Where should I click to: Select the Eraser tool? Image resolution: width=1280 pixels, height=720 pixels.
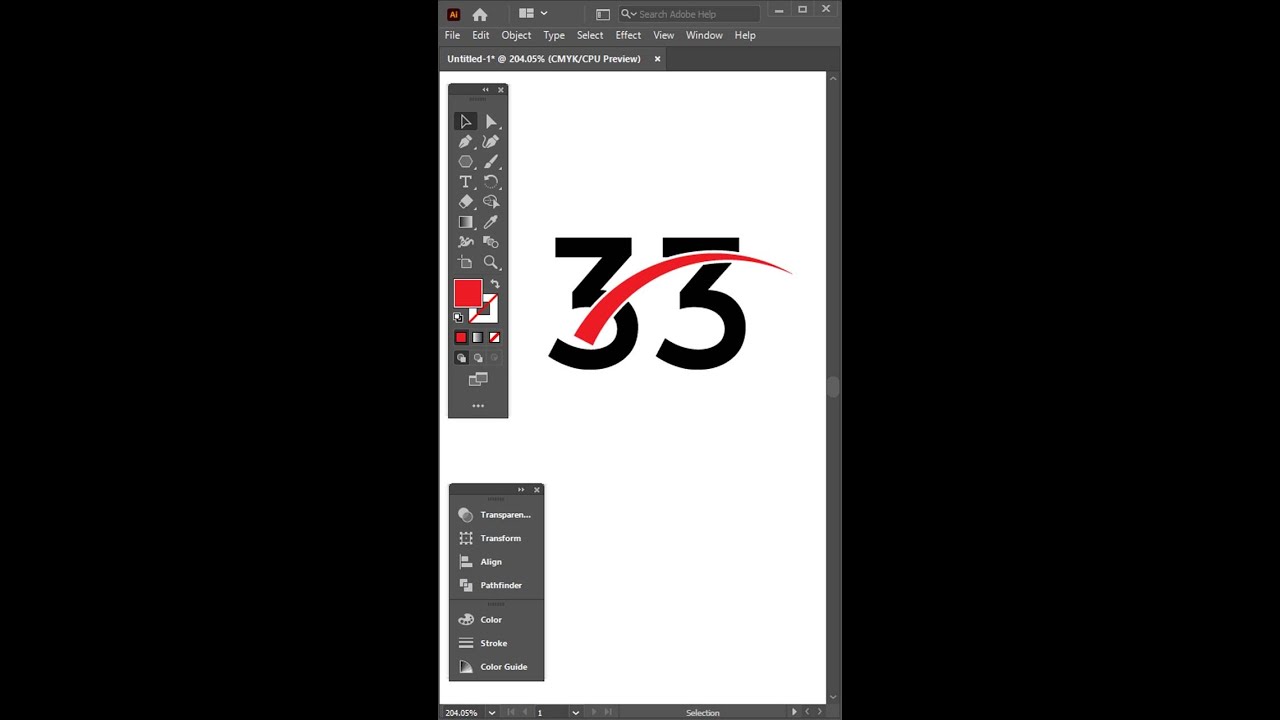pyautogui.click(x=466, y=201)
